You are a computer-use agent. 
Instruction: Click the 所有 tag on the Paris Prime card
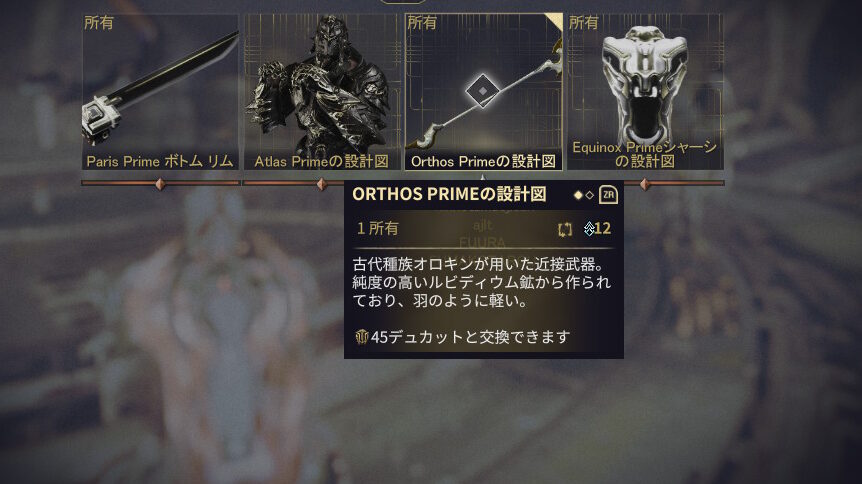(x=99, y=23)
